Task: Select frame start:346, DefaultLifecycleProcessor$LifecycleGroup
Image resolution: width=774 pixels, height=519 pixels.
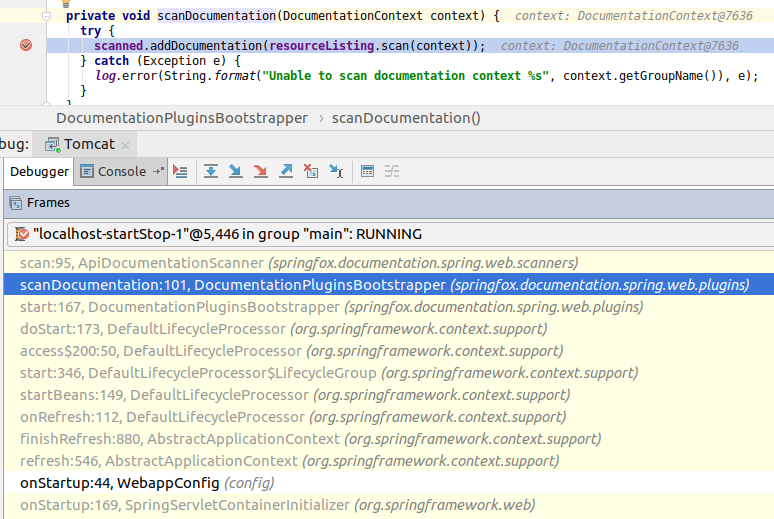Action: pyautogui.click(x=389, y=373)
